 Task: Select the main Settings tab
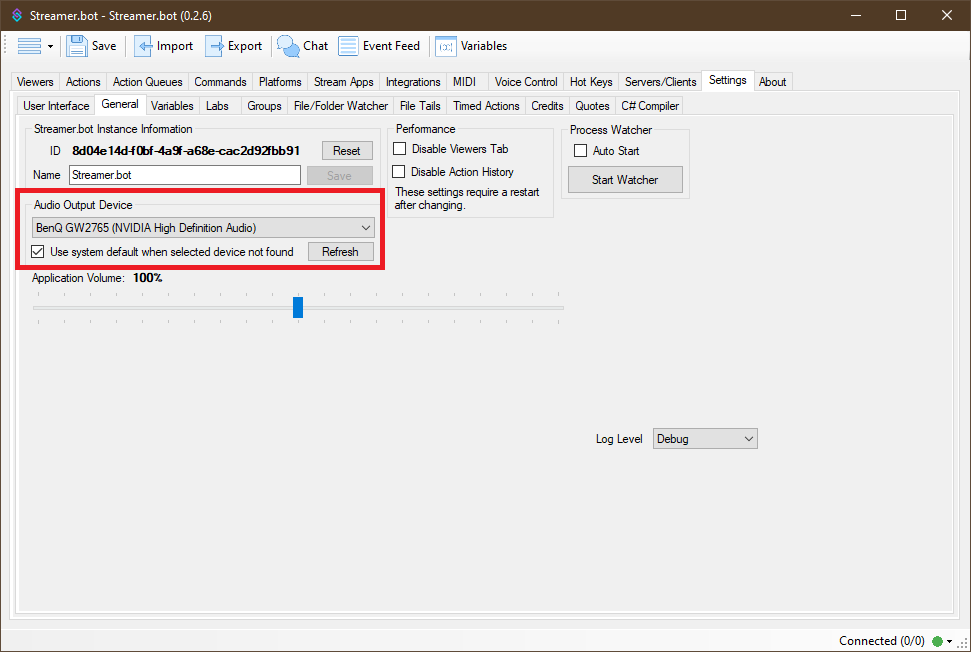point(728,80)
